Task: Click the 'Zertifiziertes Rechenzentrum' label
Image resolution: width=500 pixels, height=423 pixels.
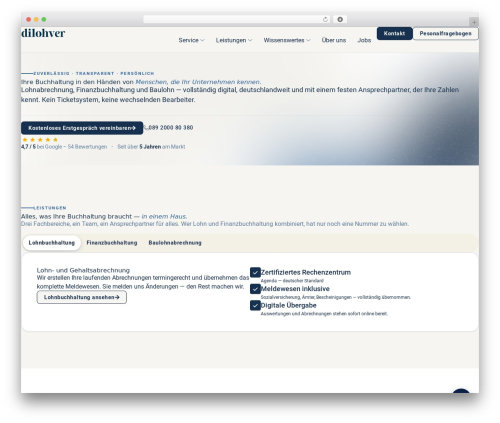Action: point(306,272)
